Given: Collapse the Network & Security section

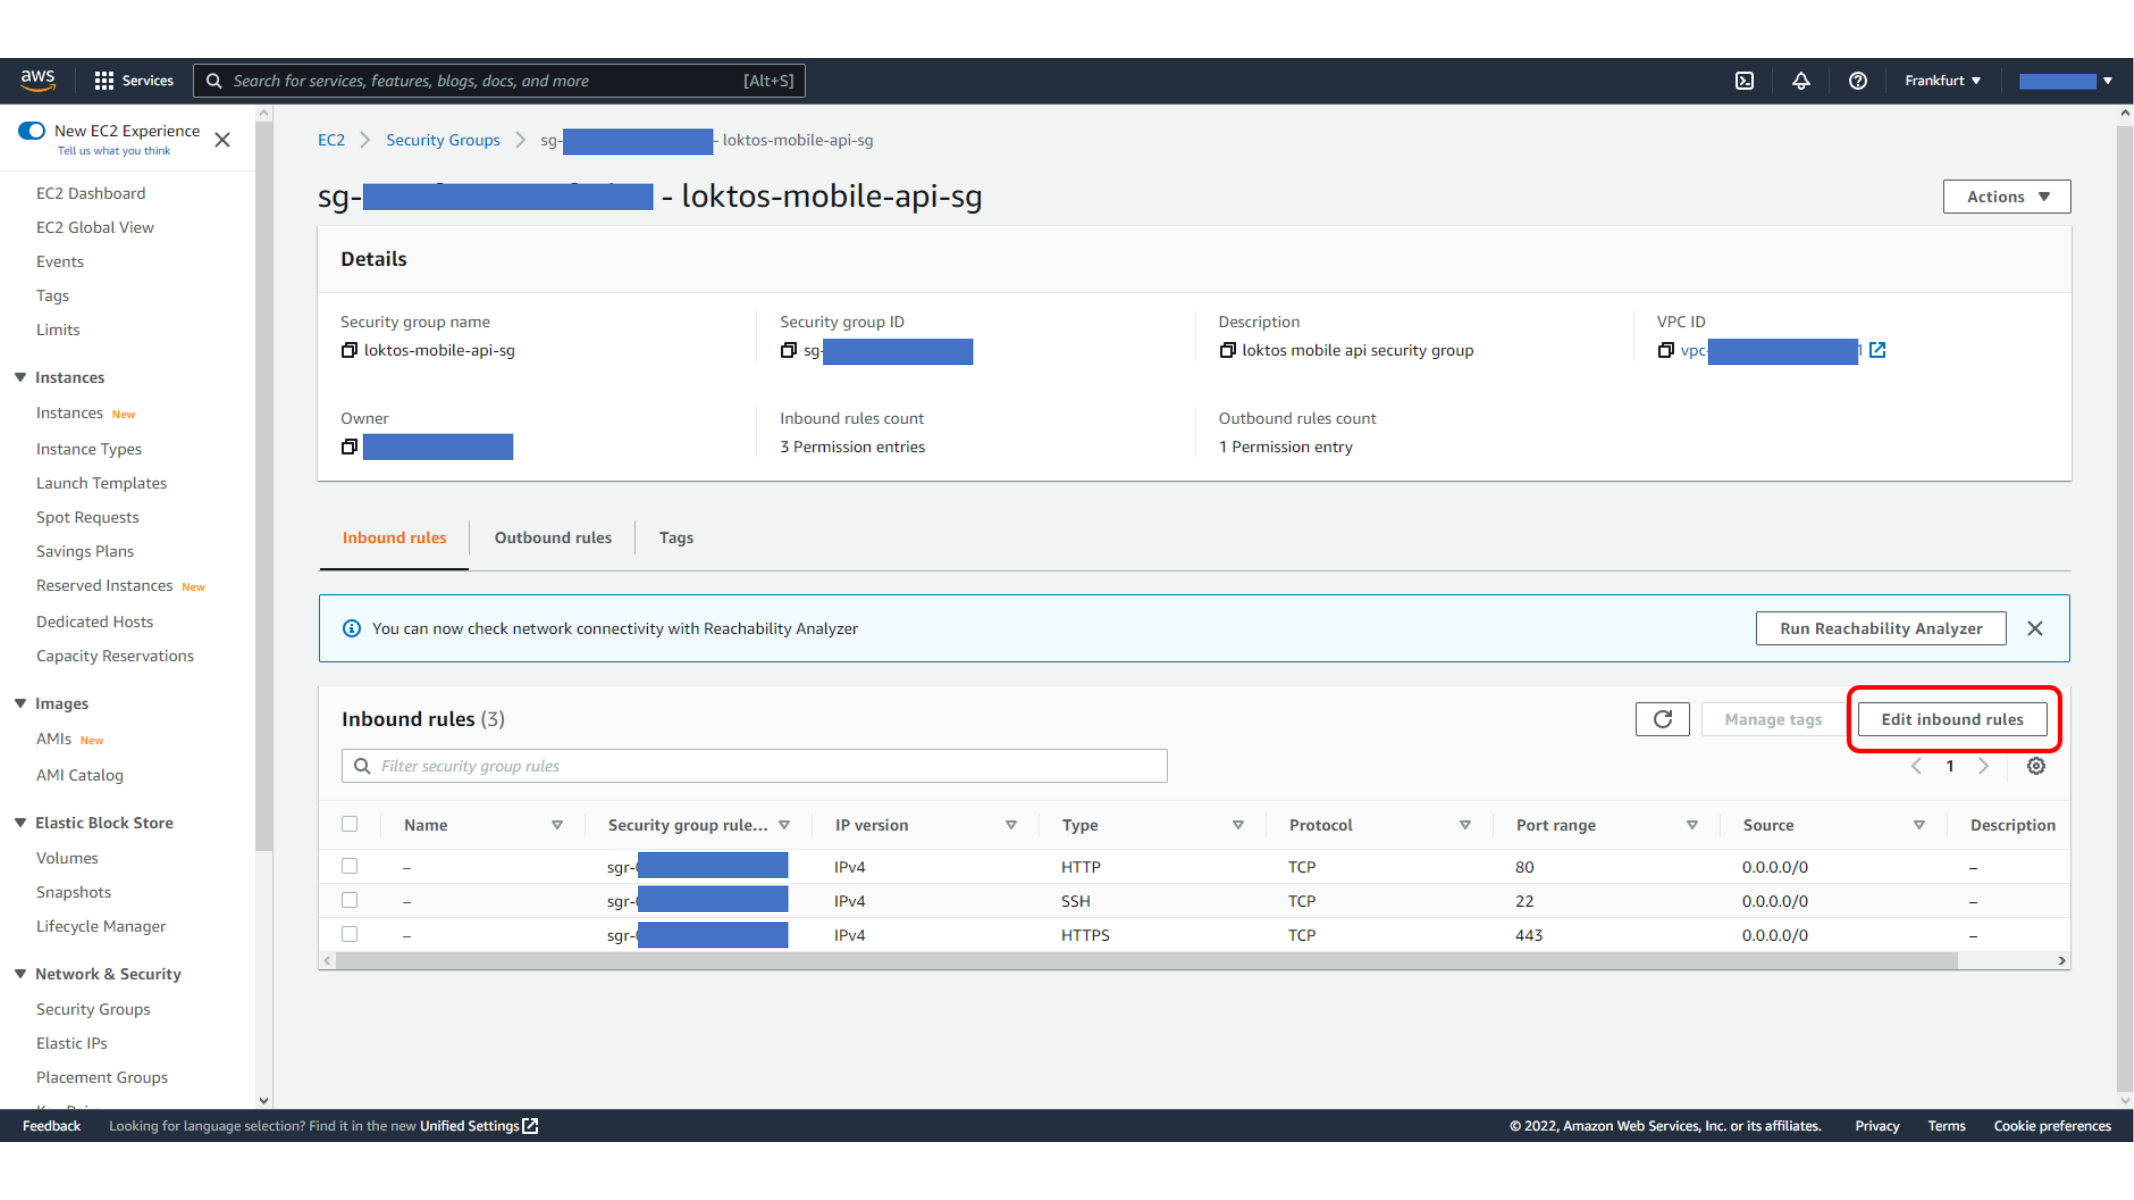Looking at the screenshot, I should coord(20,973).
